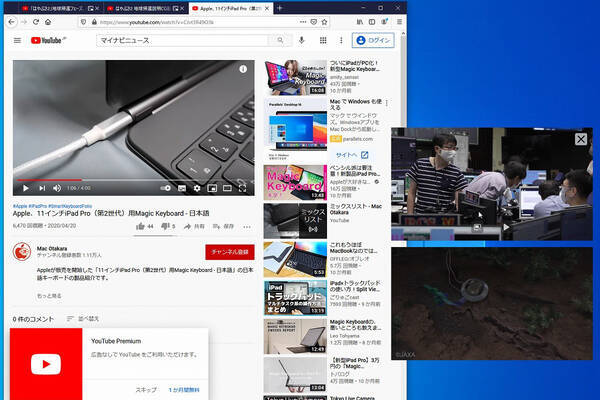Screen dimensions: 600x400
Task: Show the video info card icon
Action: click(243, 69)
